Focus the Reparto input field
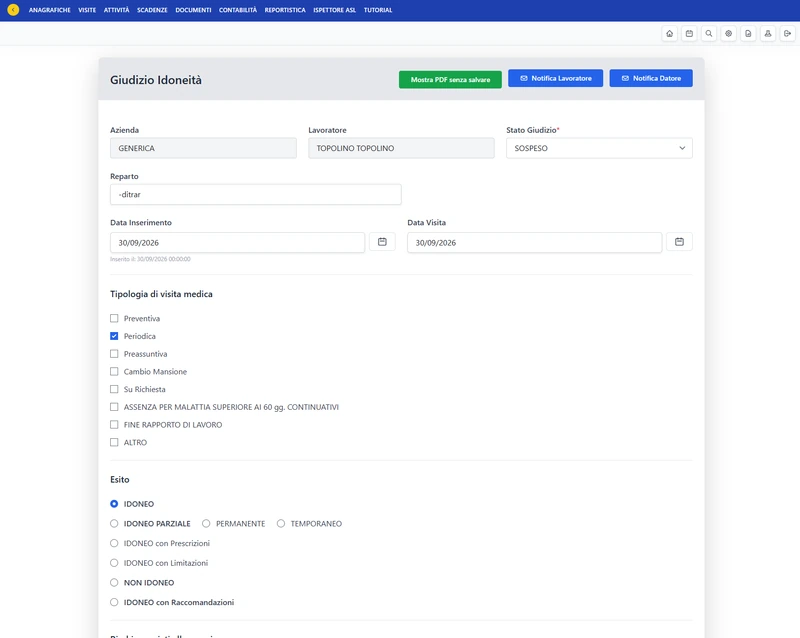The height and width of the screenshot is (638, 800). point(256,194)
